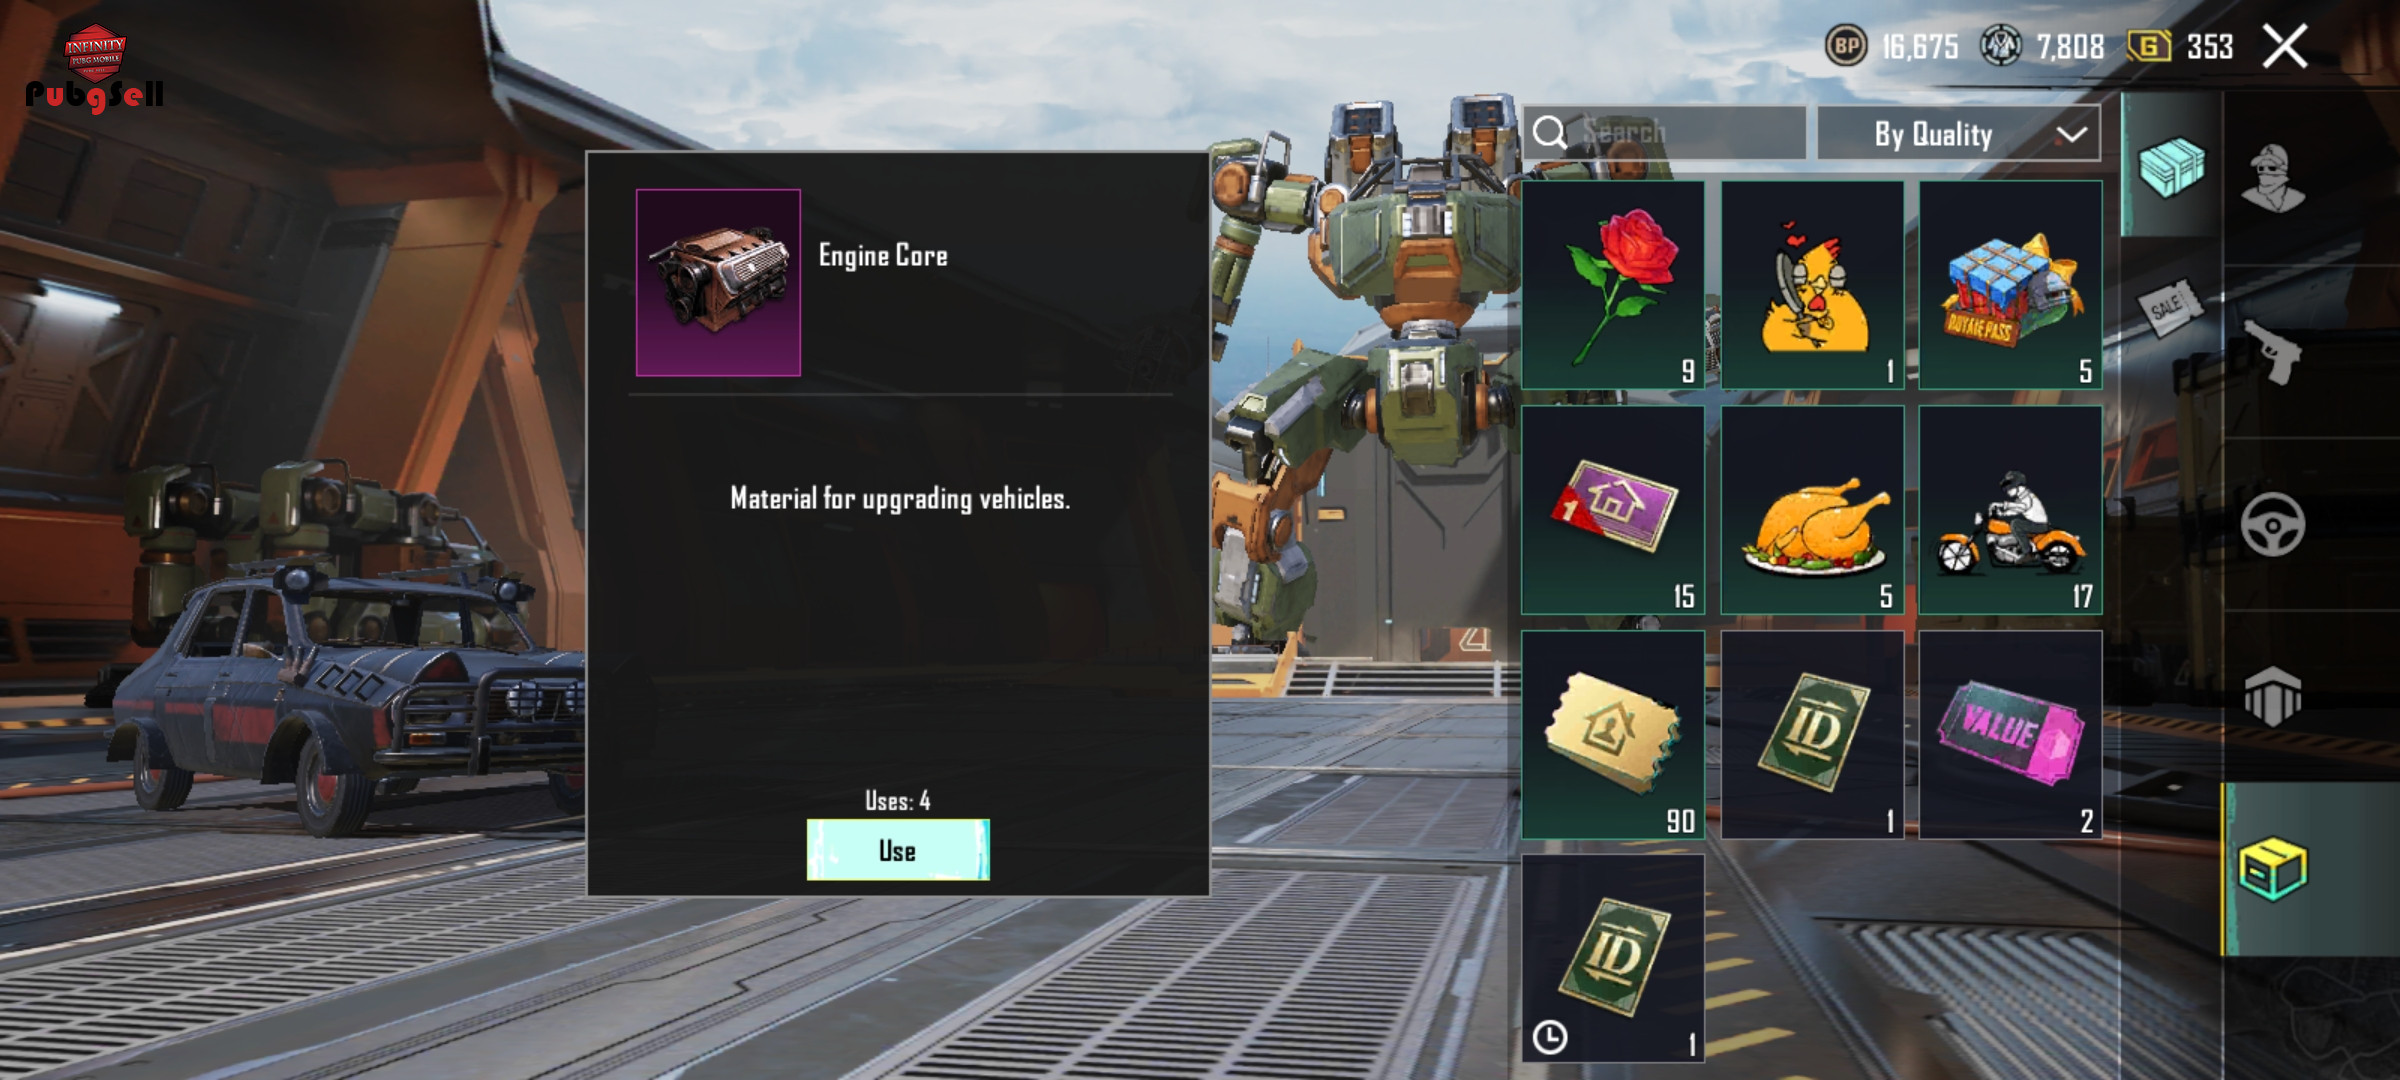Select the roast chicken dinner item
Viewport: 2400px width, 1080px height.
(x=1812, y=510)
